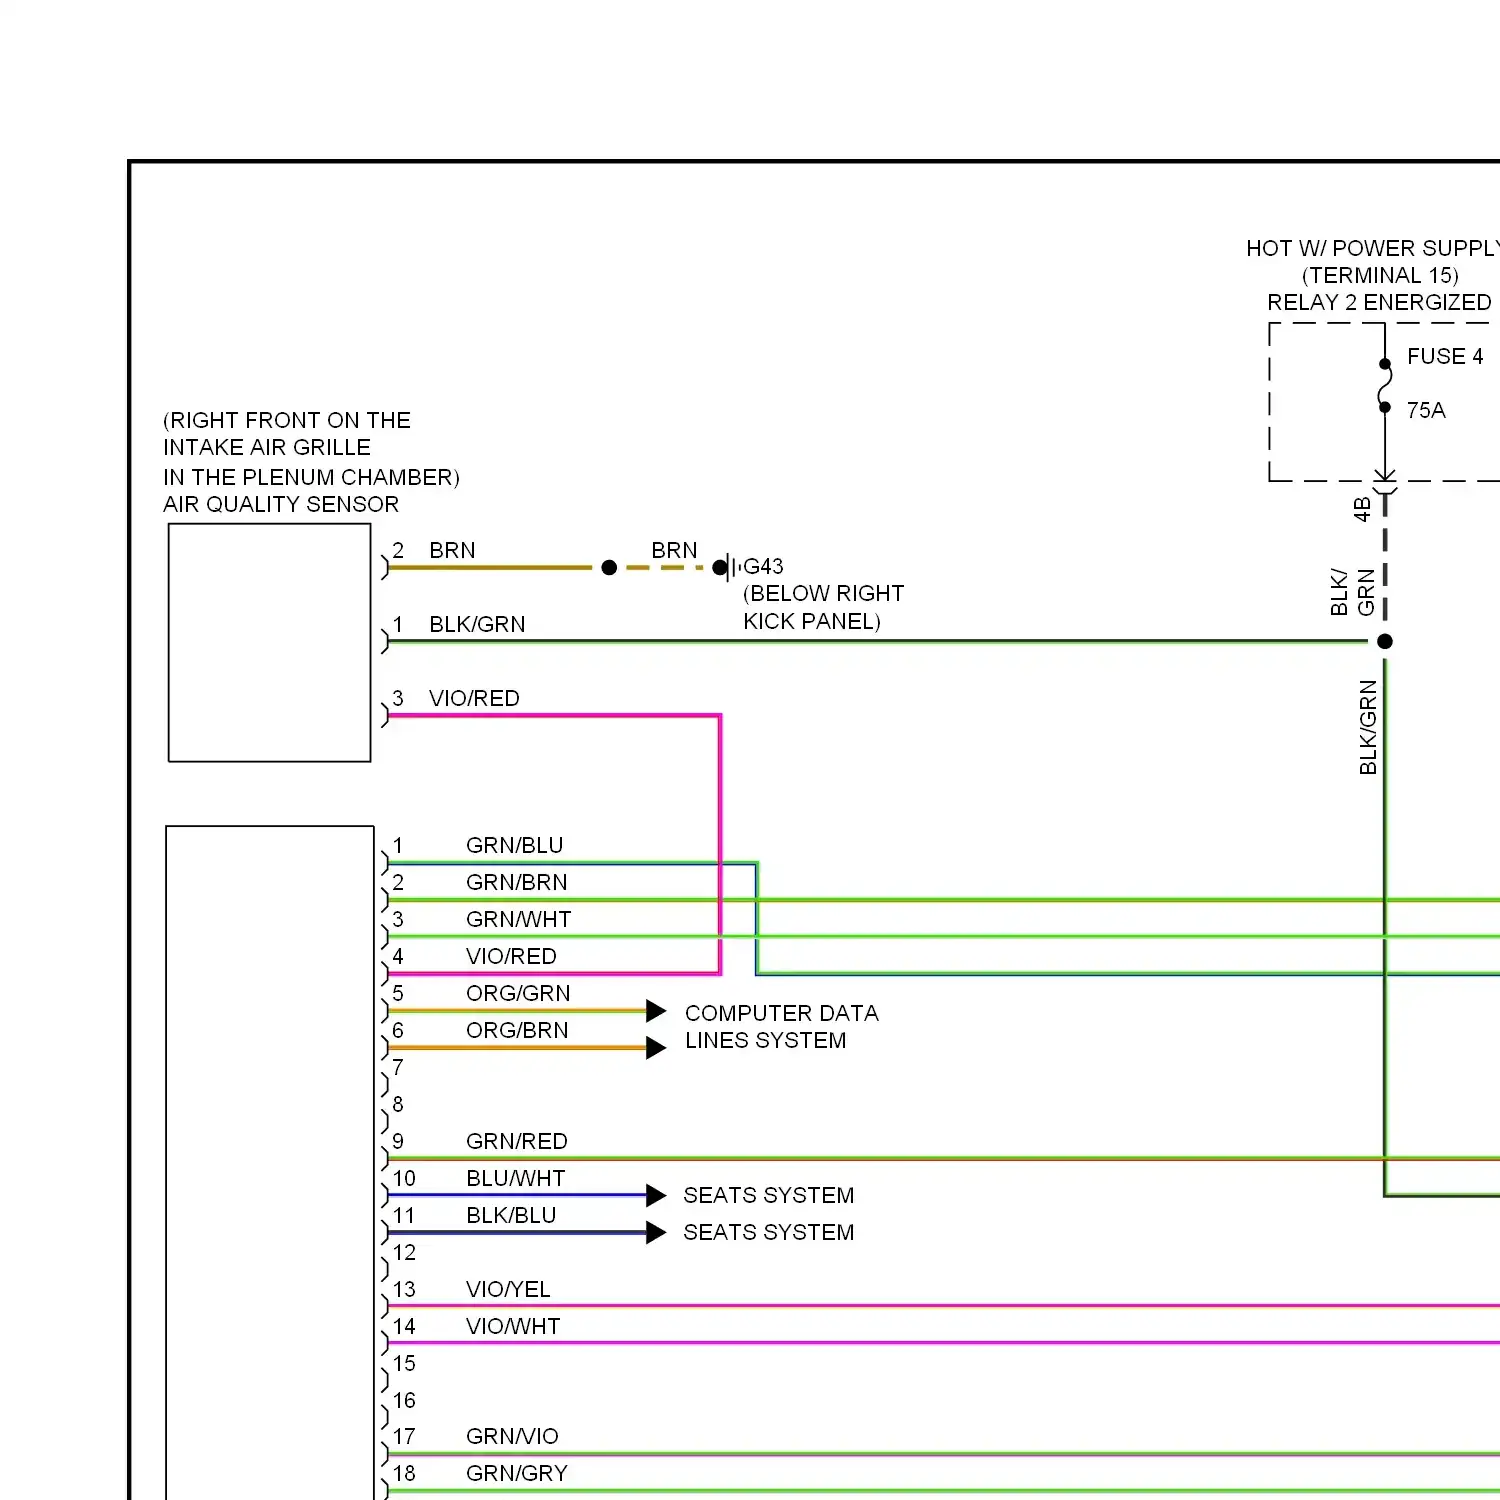Click the (TERMINAL 15) text
The height and width of the screenshot is (1500, 1500).
(x=1380, y=275)
